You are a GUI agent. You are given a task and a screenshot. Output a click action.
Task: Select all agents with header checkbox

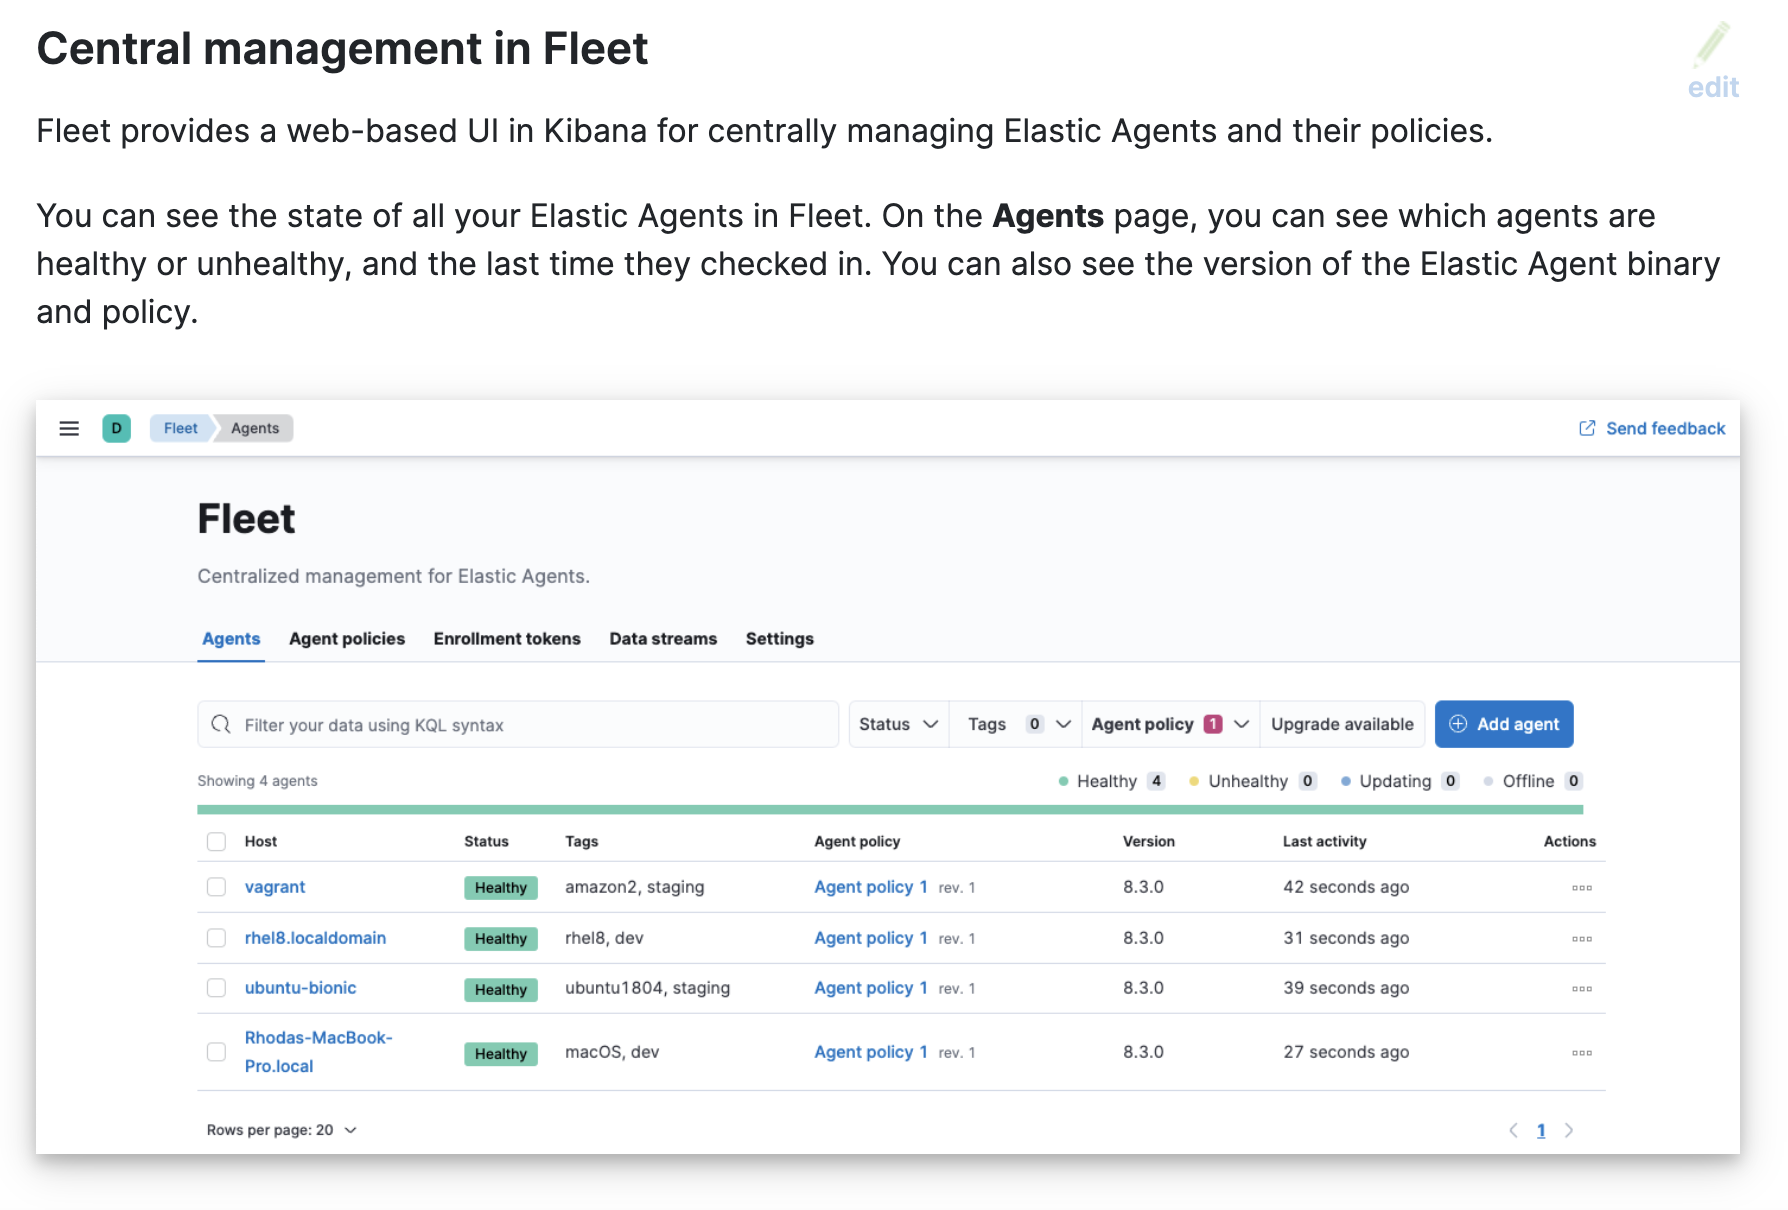pos(216,841)
